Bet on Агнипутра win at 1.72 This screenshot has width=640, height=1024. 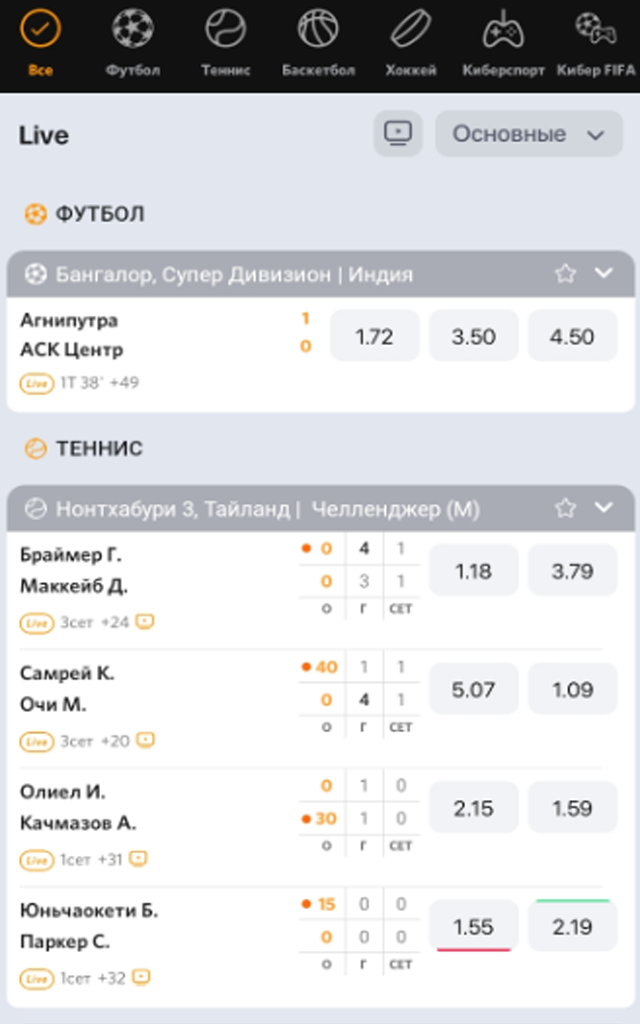pos(374,336)
